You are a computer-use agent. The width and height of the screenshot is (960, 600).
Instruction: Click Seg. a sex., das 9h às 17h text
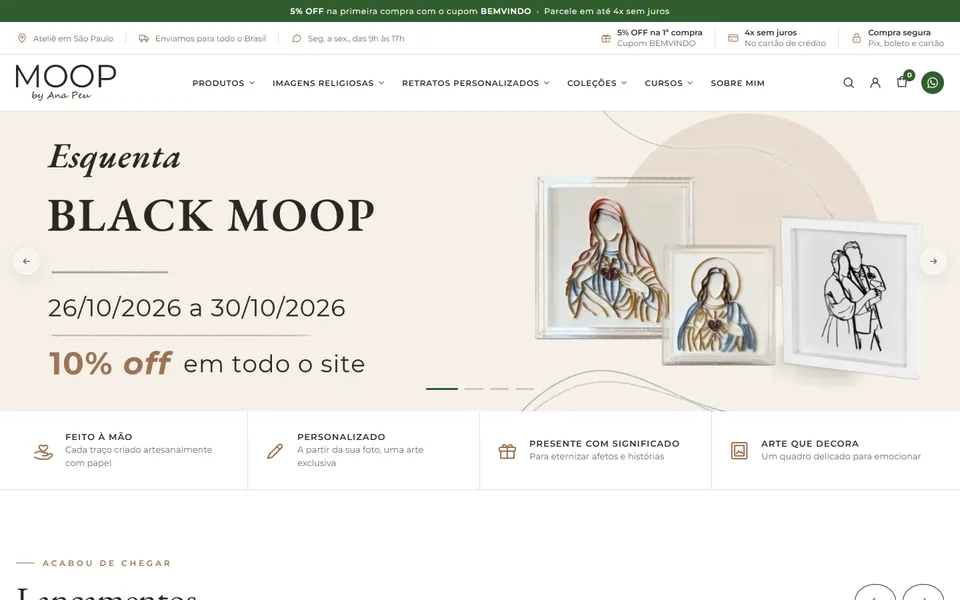coord(356,39)
